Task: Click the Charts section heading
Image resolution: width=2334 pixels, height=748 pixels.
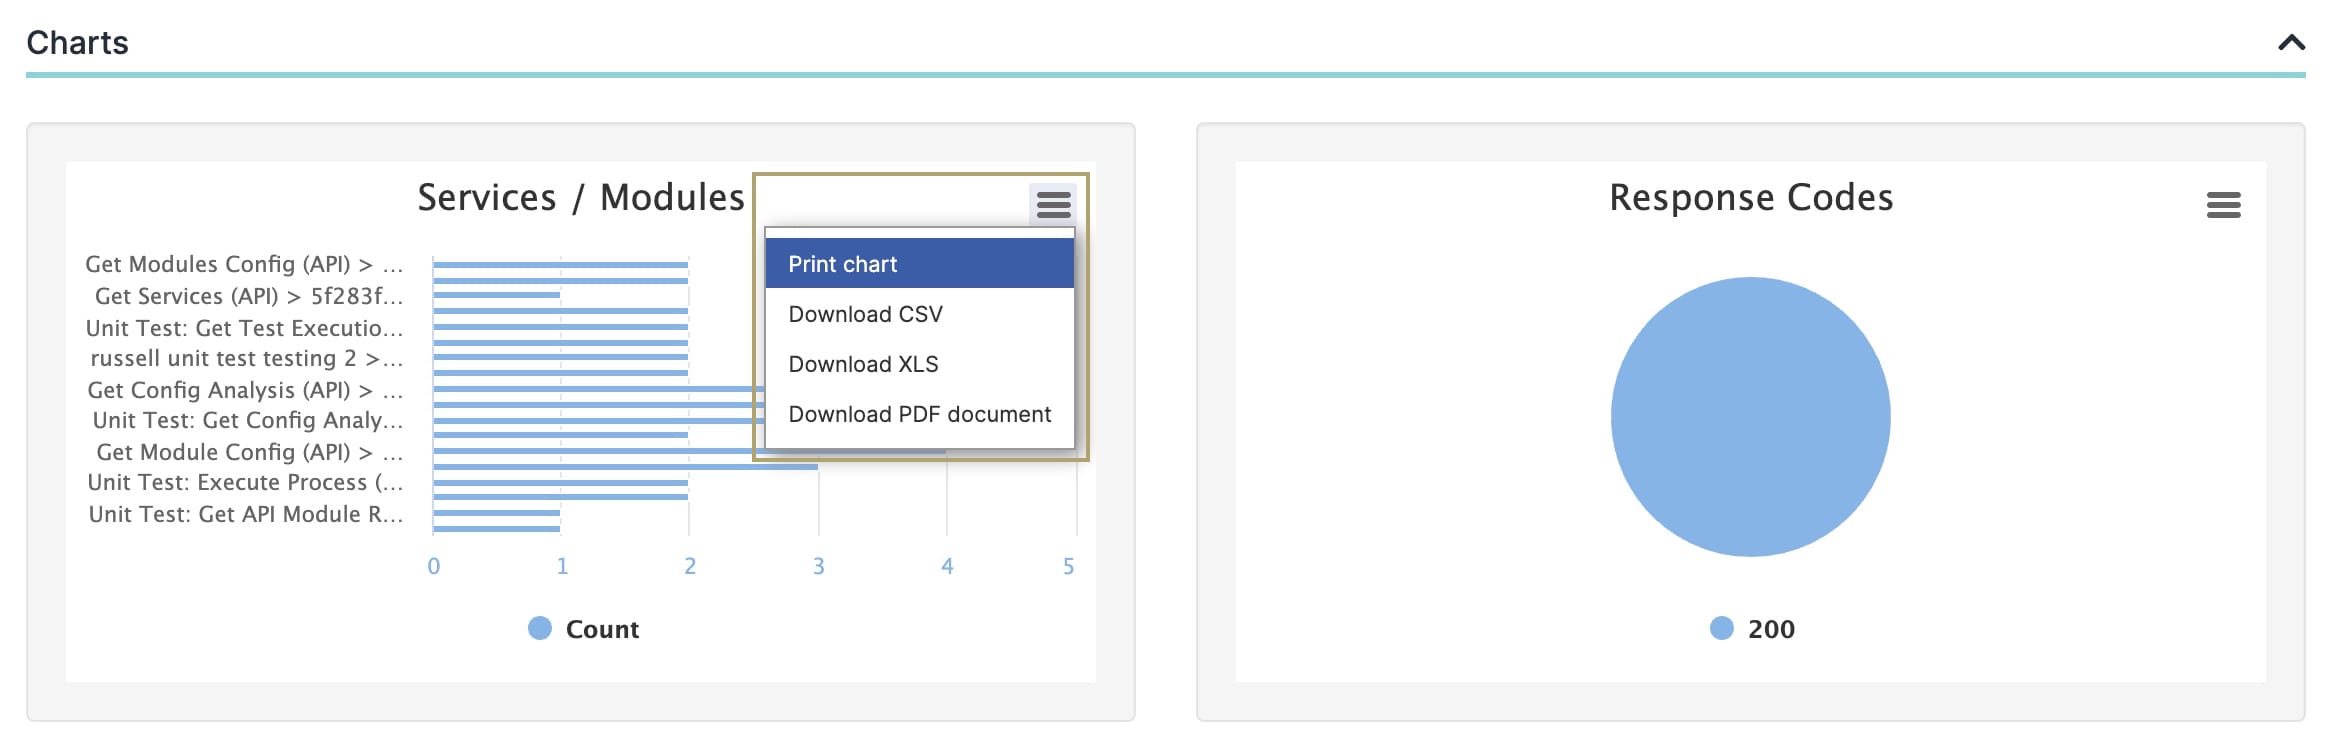Action: (78, 43)
